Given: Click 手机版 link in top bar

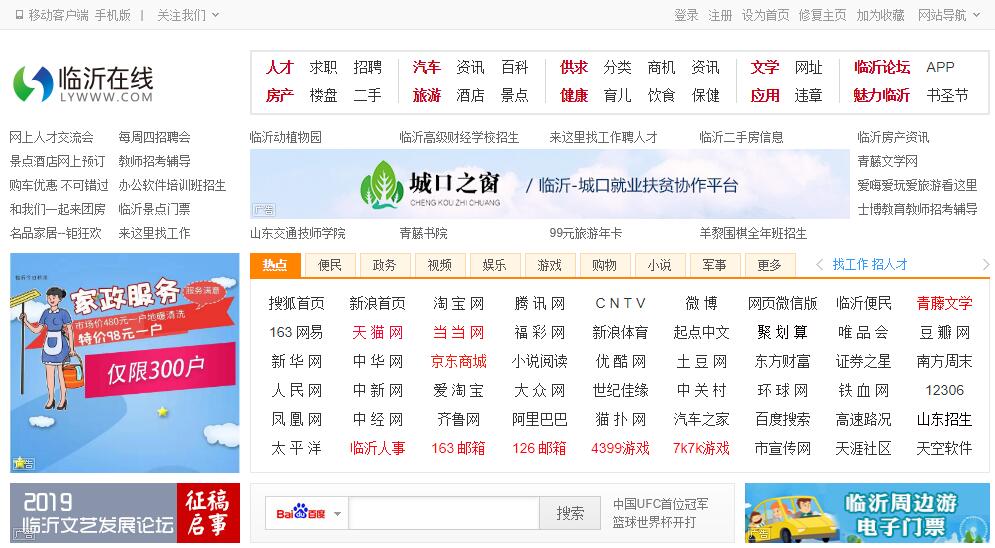Looking at the screenshot, I should tap(112, 15).
